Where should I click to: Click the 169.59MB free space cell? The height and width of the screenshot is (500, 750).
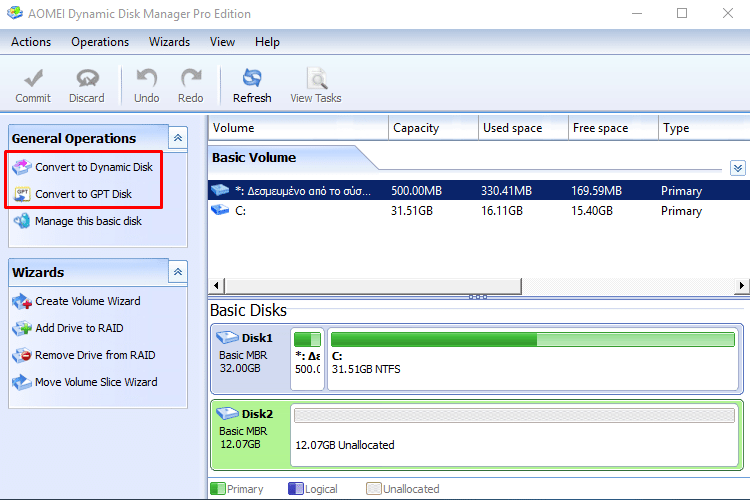click(596, 190)
